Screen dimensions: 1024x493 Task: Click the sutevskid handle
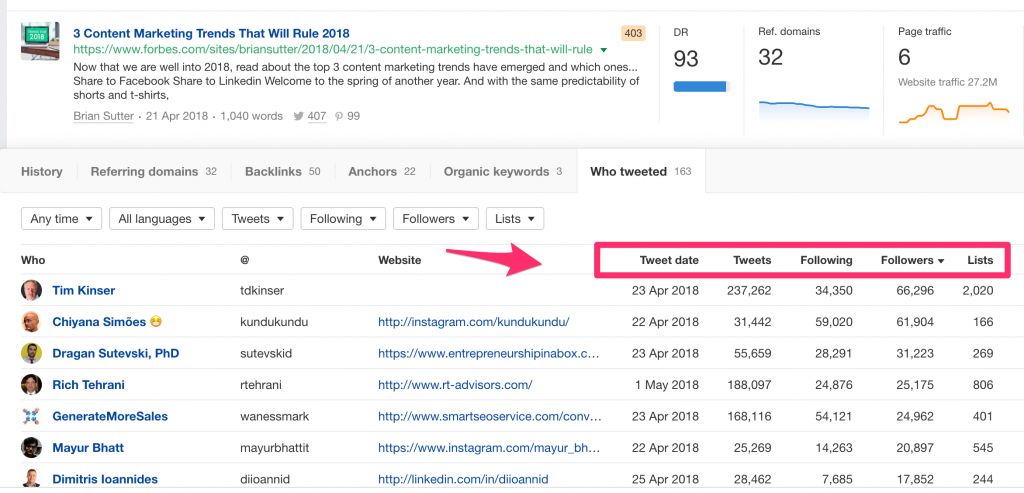(x=266, y=353)
